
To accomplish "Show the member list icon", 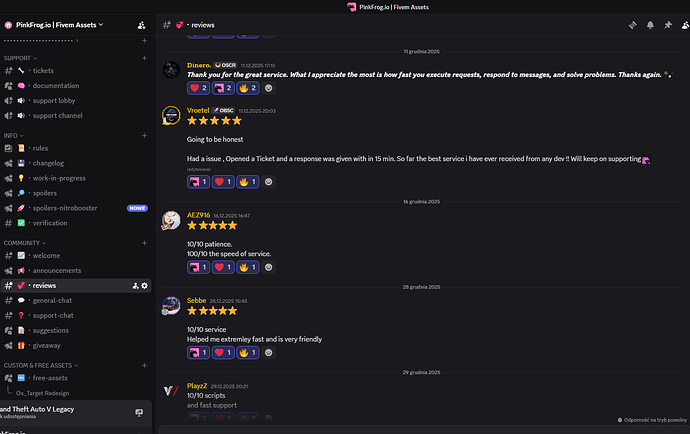I will point(685,24).
